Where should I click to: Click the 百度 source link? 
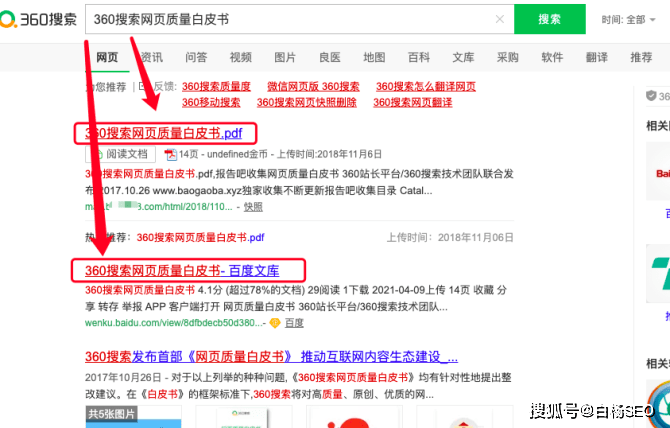click(x=294, y=323)
